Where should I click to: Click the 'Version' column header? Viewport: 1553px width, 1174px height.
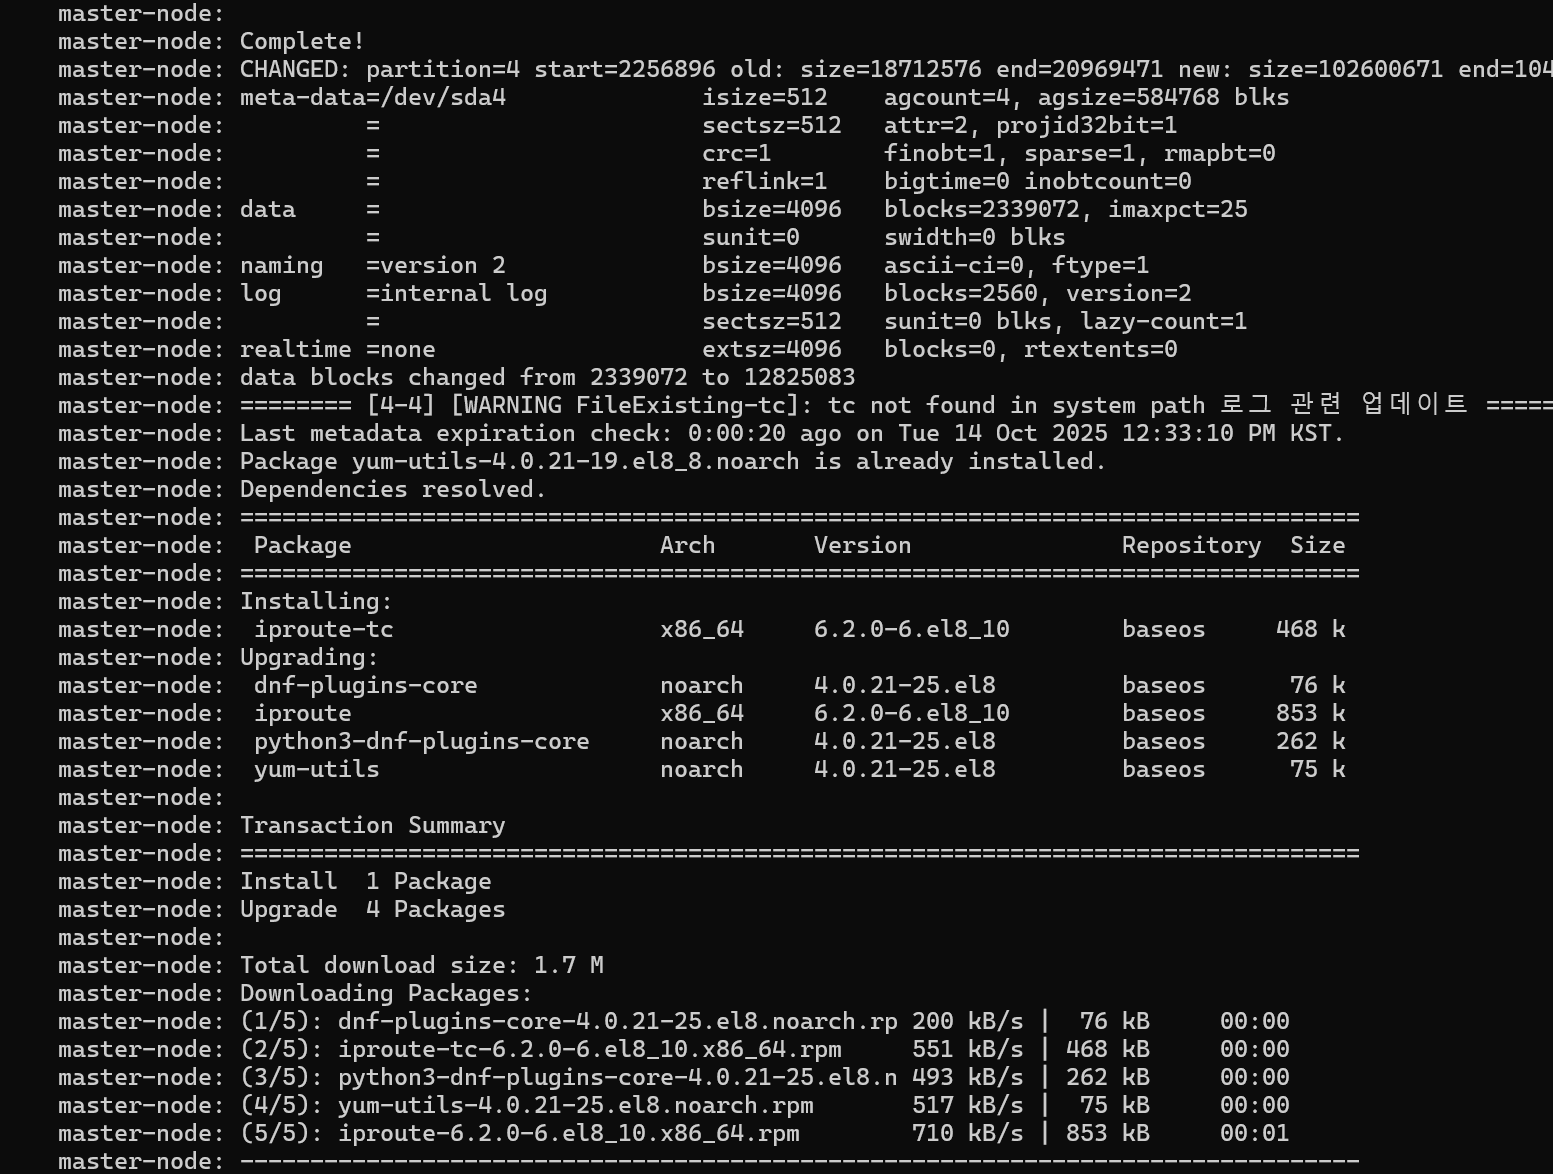pos(862,545)
